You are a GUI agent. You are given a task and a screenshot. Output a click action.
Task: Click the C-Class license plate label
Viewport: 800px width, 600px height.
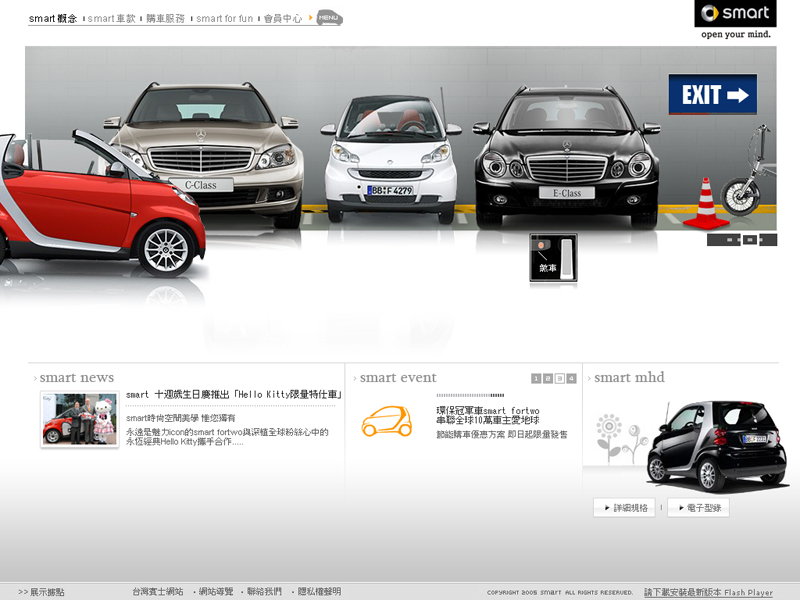pyautogui.click(x=201, y=185)
